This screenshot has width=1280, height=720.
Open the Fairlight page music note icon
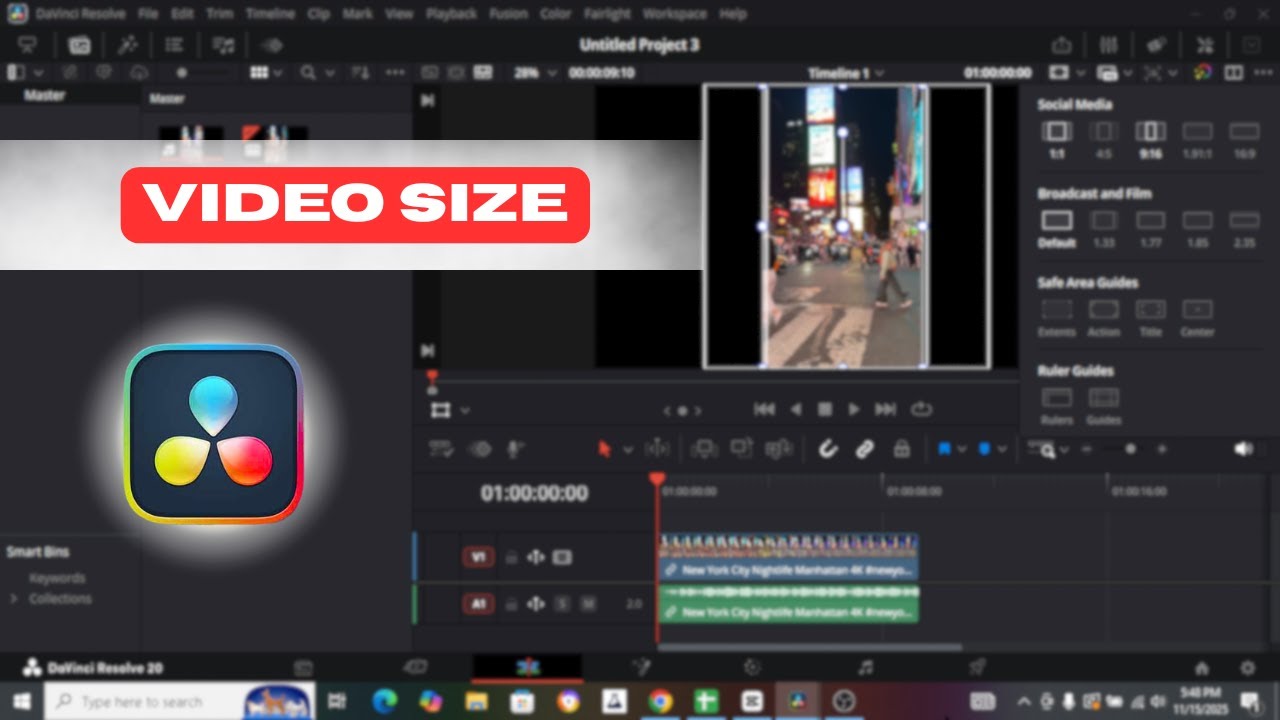click(x=866, y=668)
